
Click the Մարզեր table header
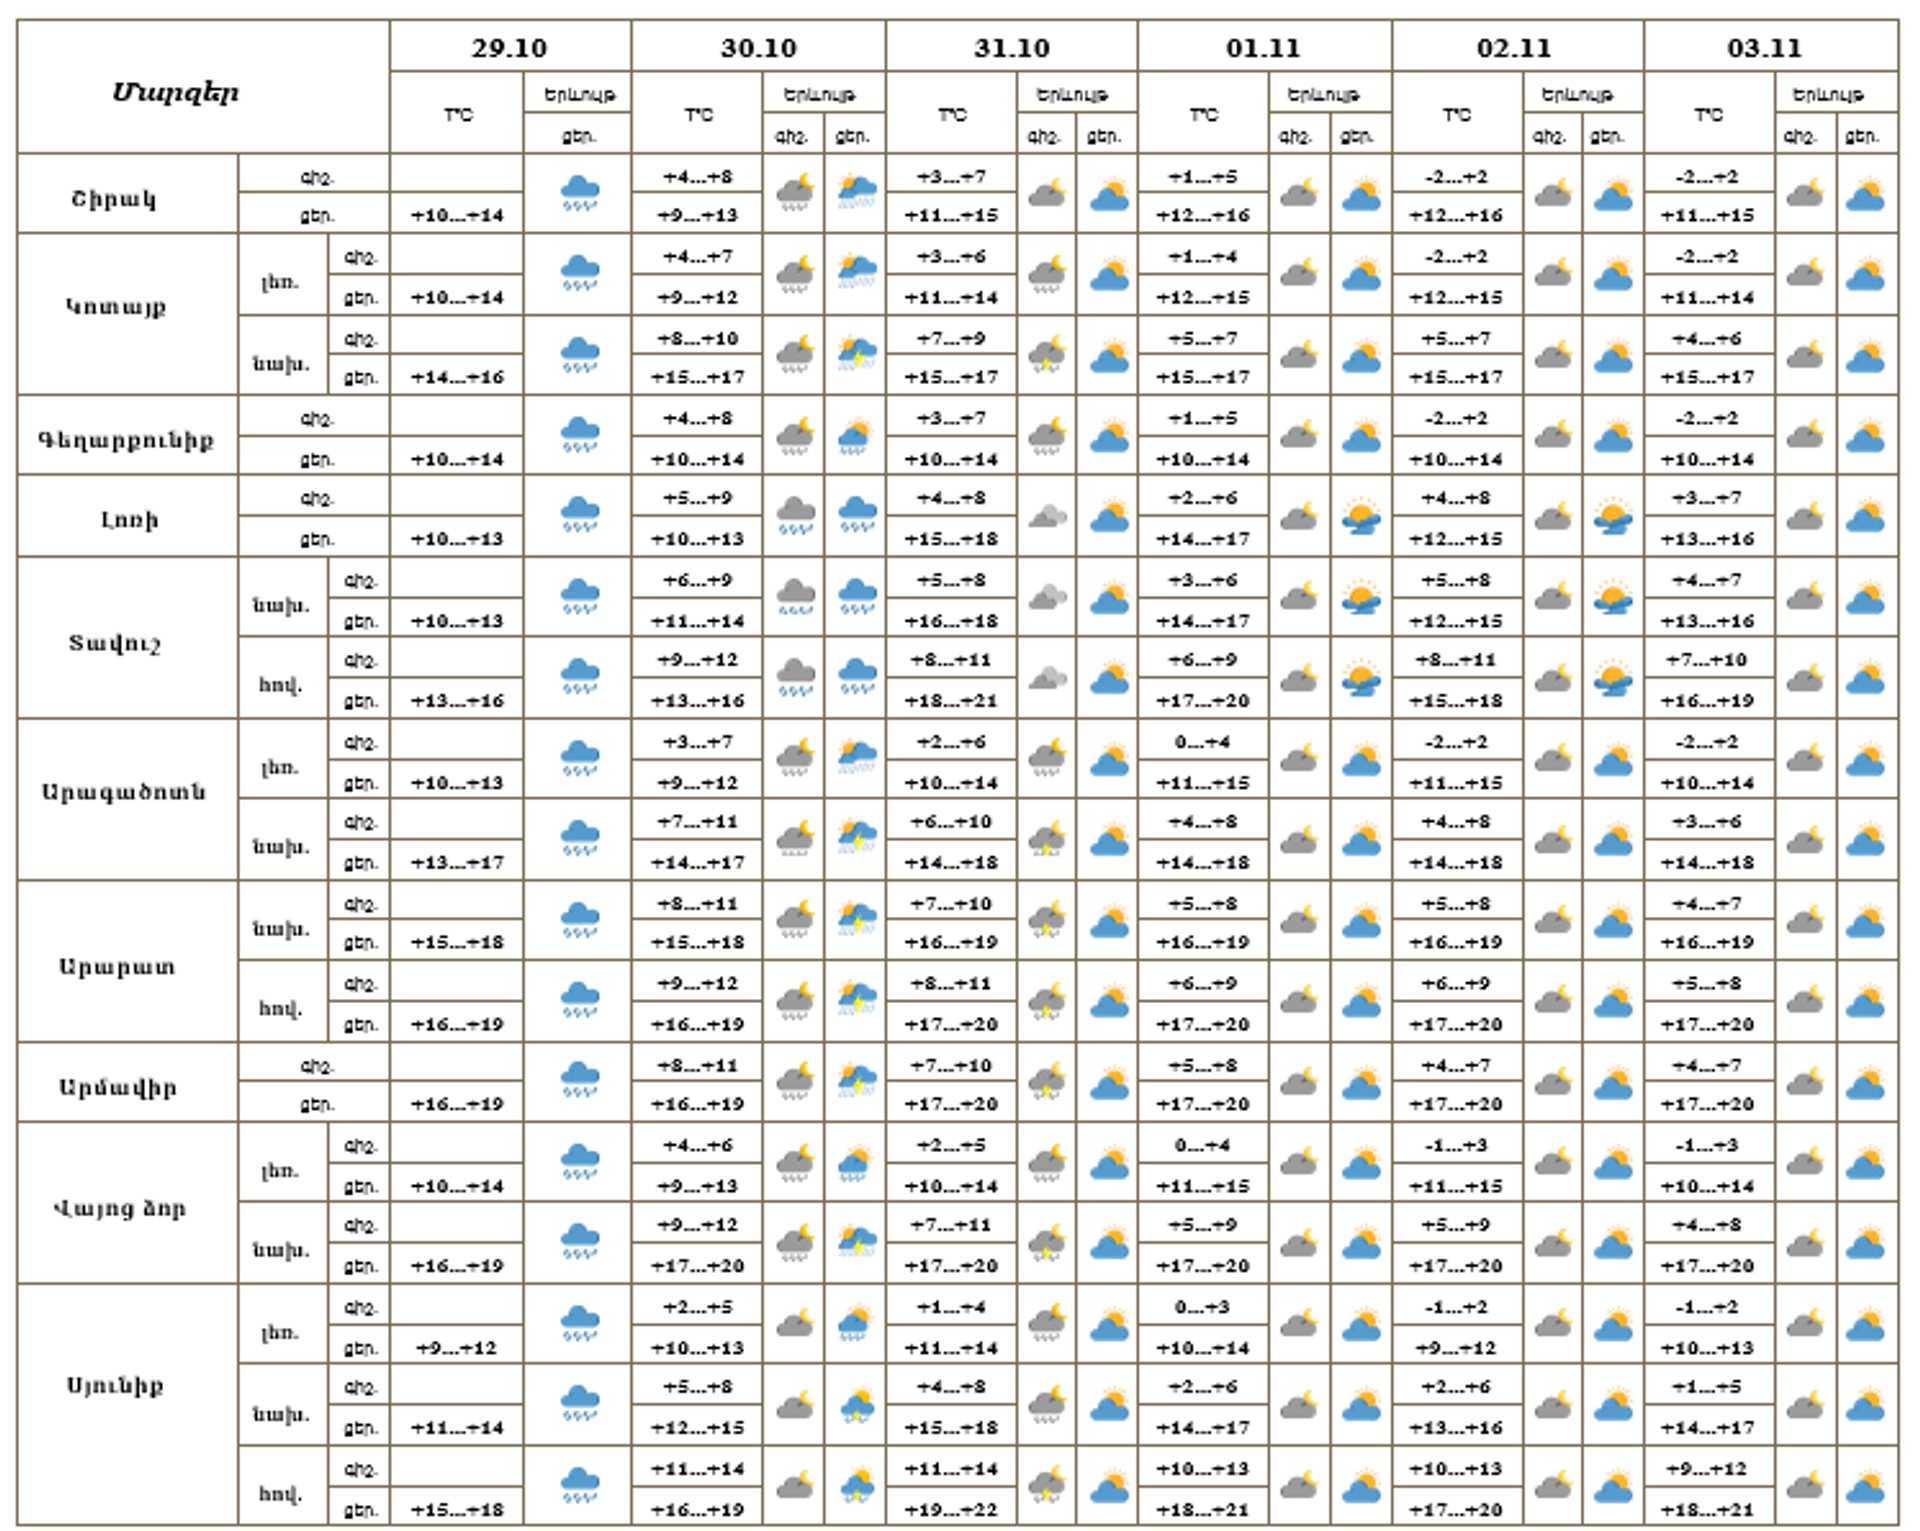point(175,92)
